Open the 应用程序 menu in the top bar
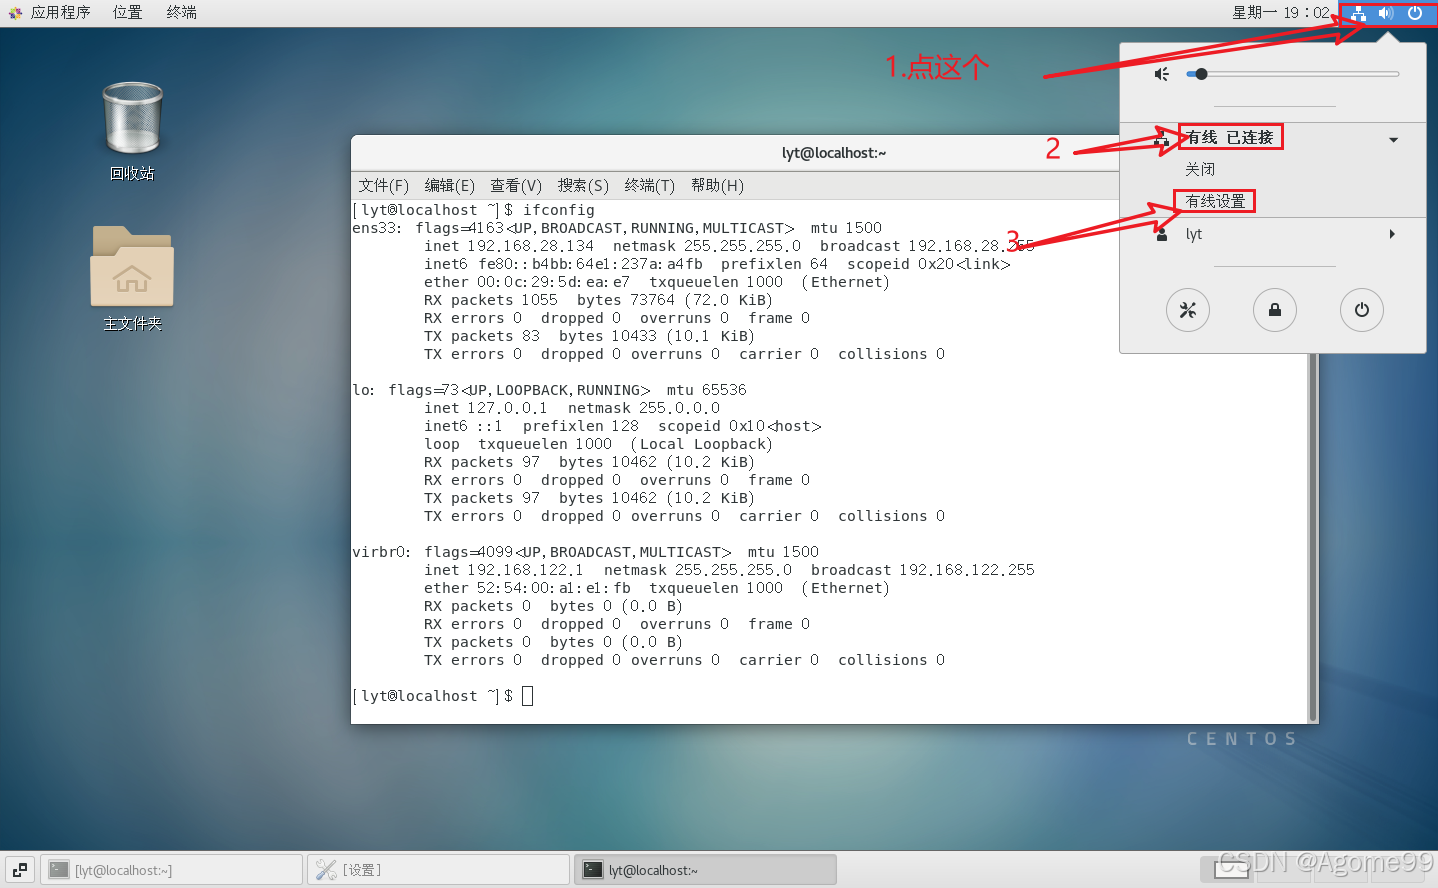The height and width of the screenshot is (888, 1438). click(62, 12)
